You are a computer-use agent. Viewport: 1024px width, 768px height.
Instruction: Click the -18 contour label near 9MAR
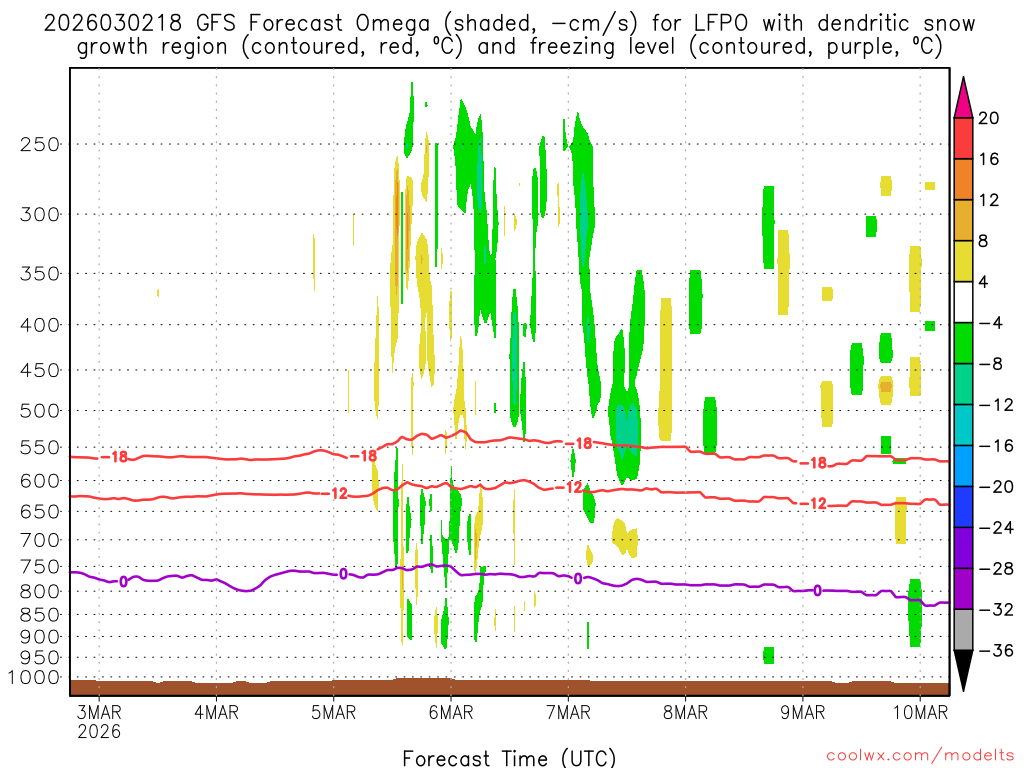(814, 464)
